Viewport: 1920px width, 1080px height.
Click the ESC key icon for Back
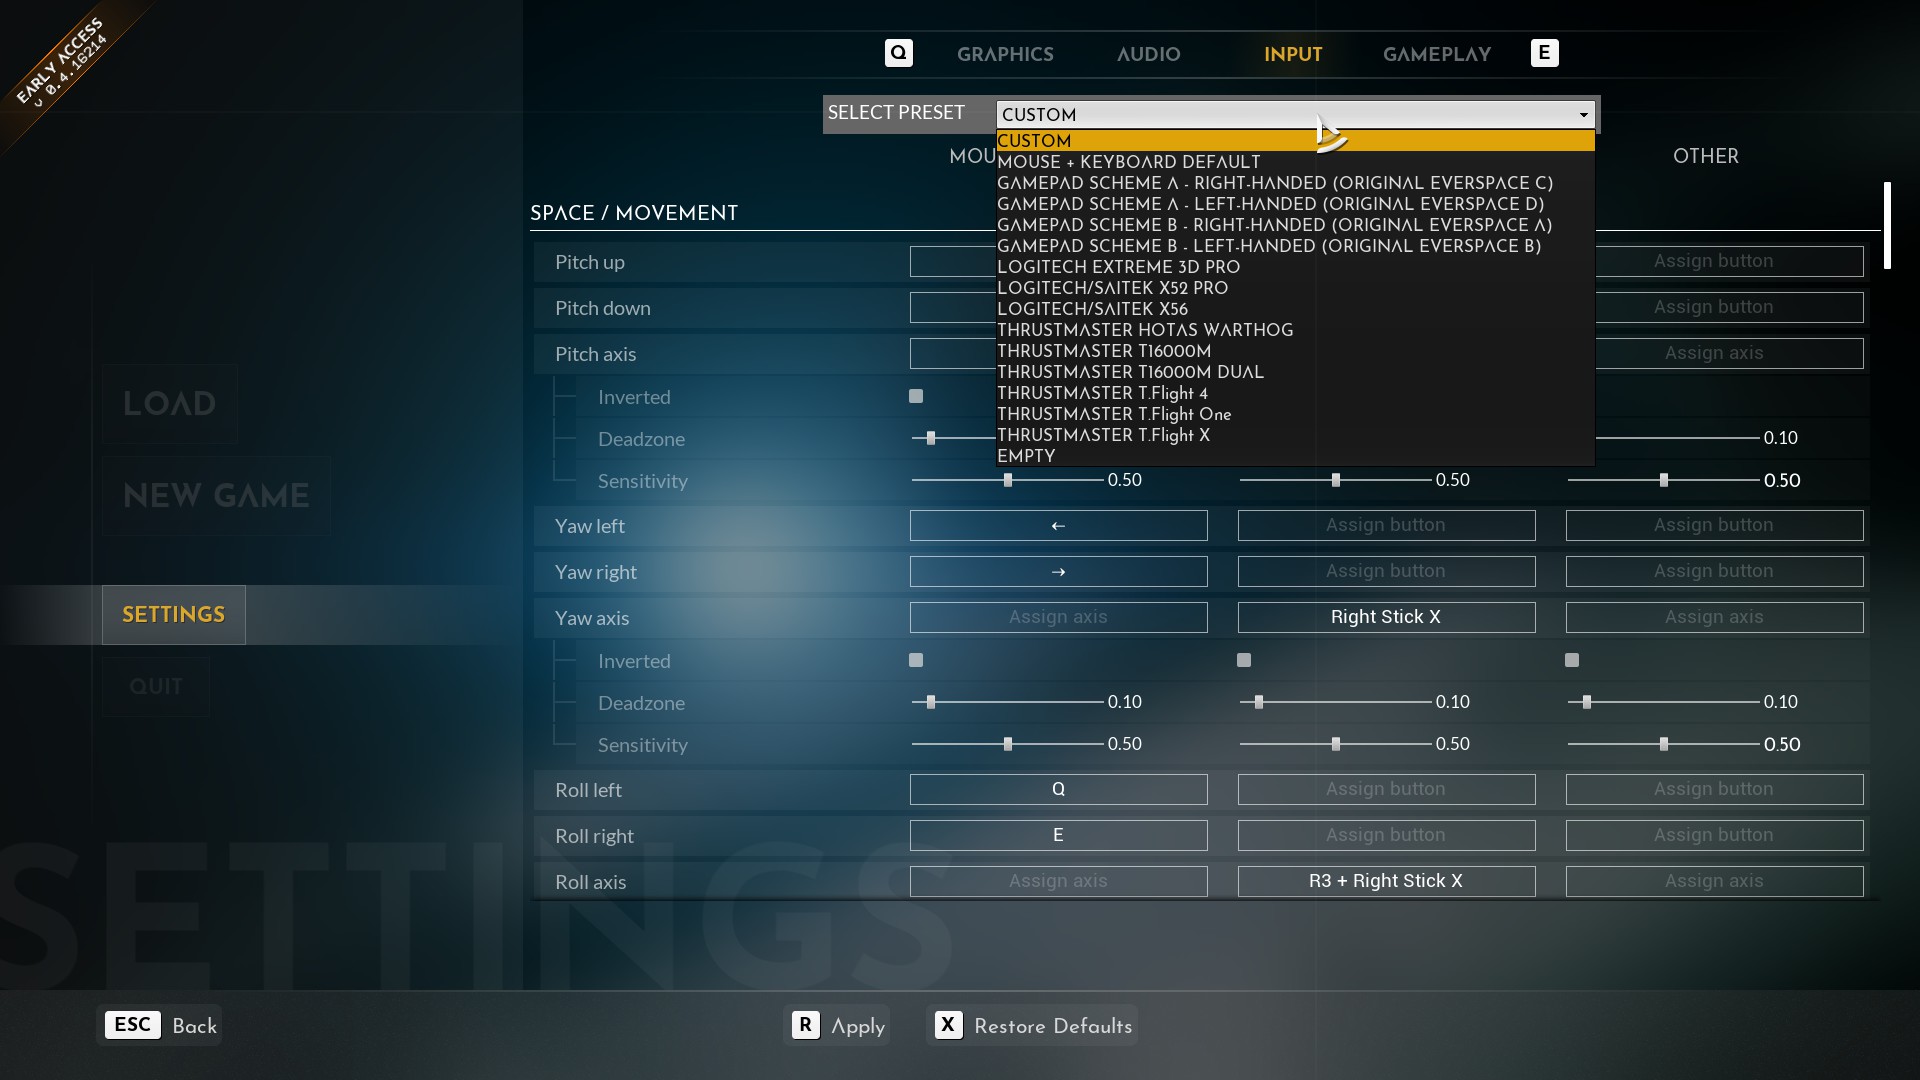pos(132,1025)
